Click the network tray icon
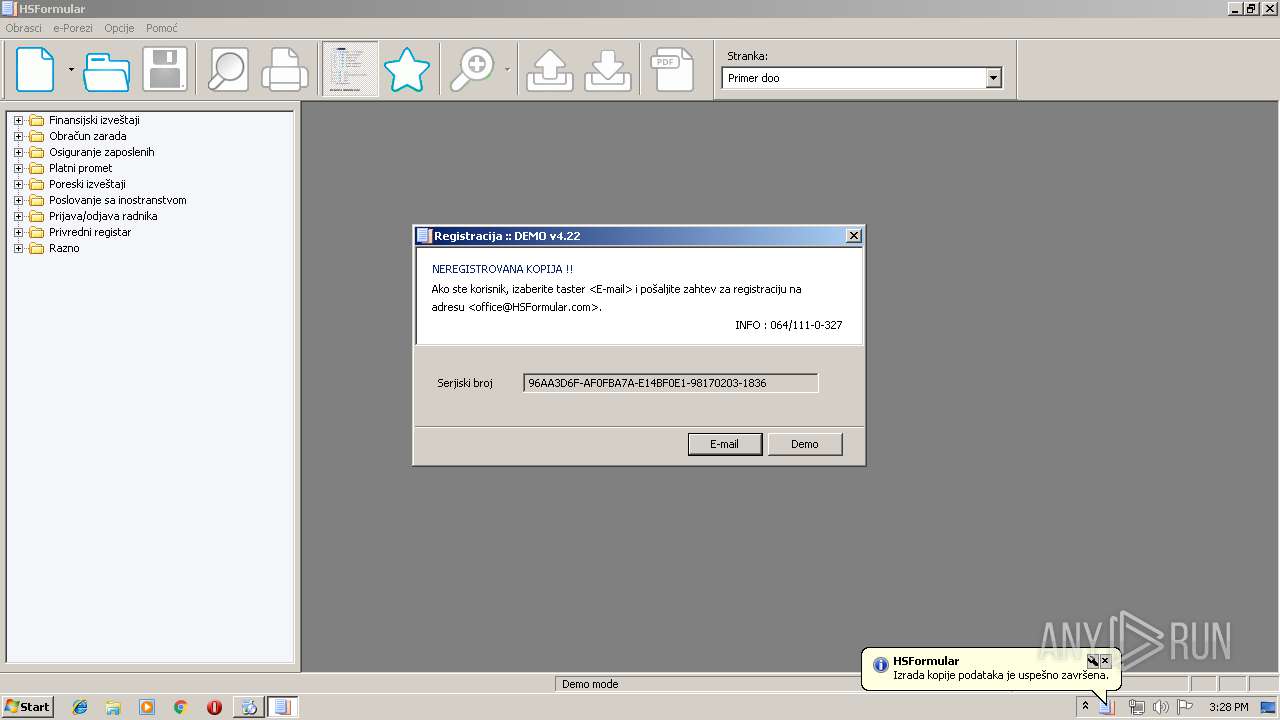Viewport: 1280px width, 720px height. [1137, 707]
